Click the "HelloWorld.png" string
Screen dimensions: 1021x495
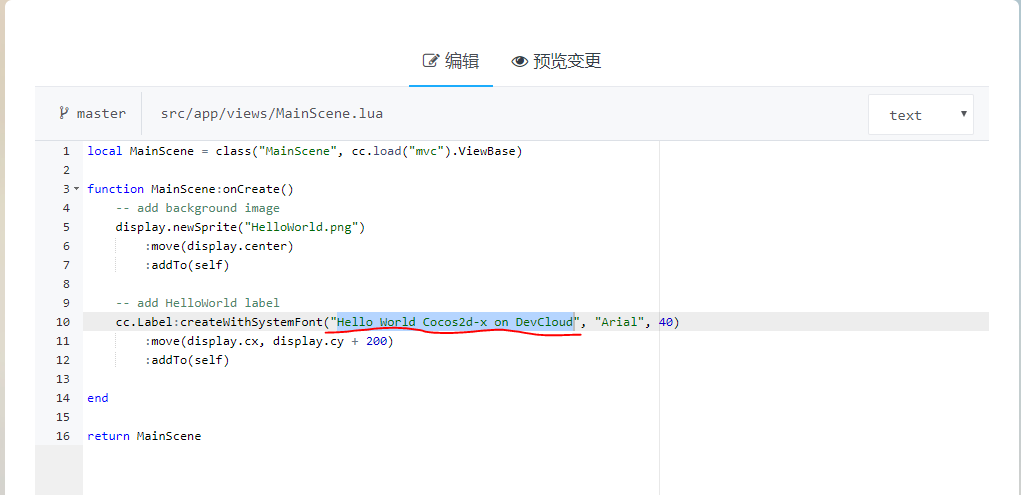coord(301,227)
